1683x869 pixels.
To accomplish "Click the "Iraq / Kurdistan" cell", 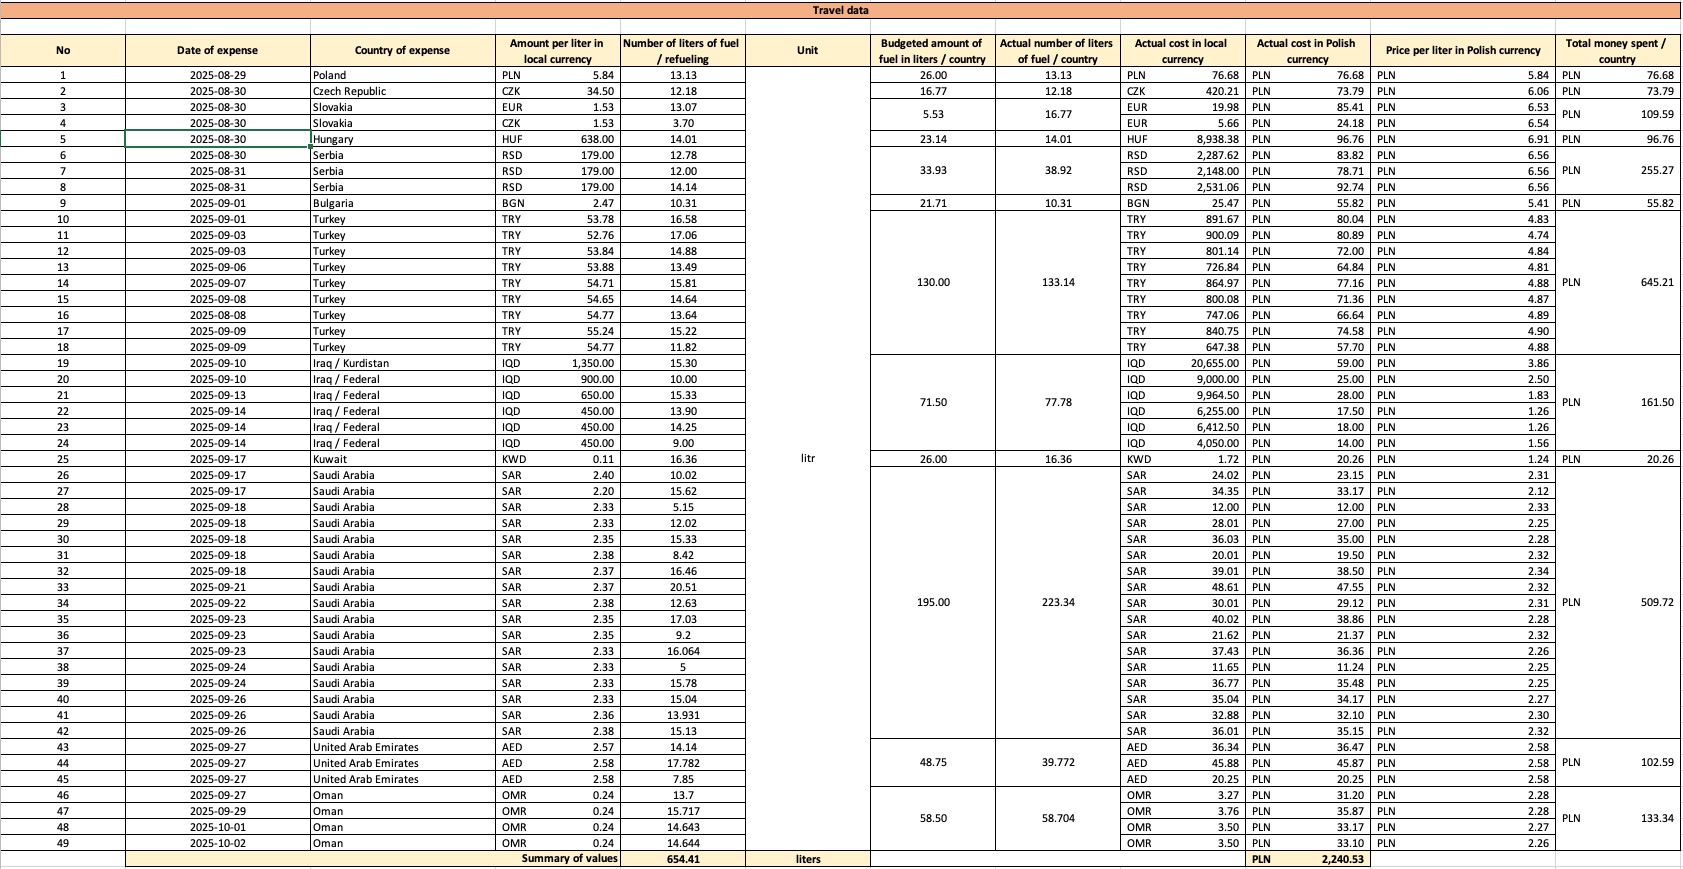I will 351,363.
